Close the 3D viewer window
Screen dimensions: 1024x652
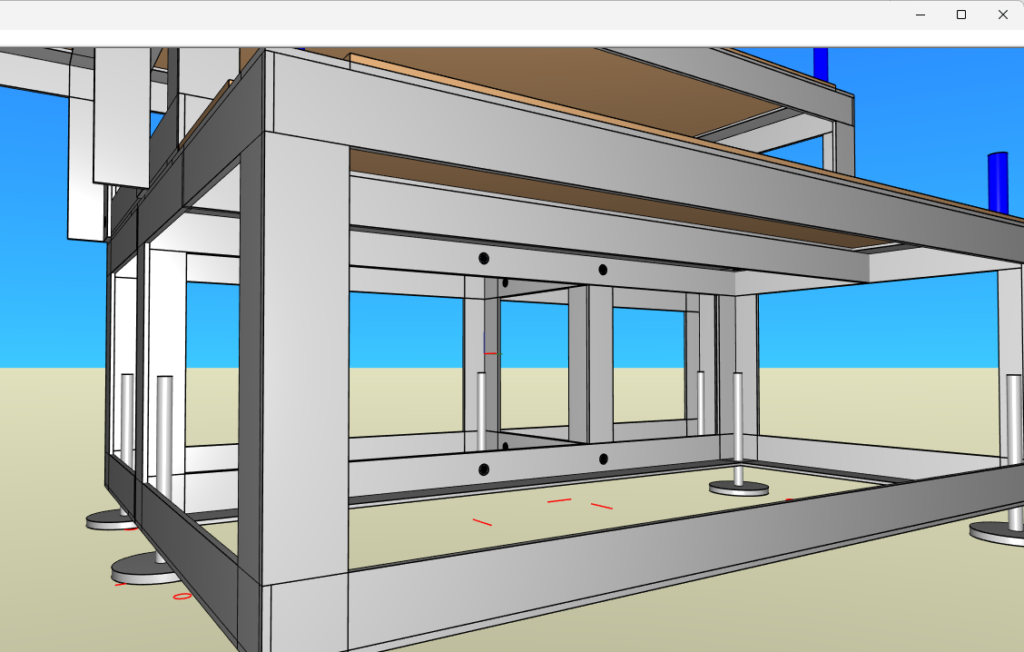(x=1003, y=15)
